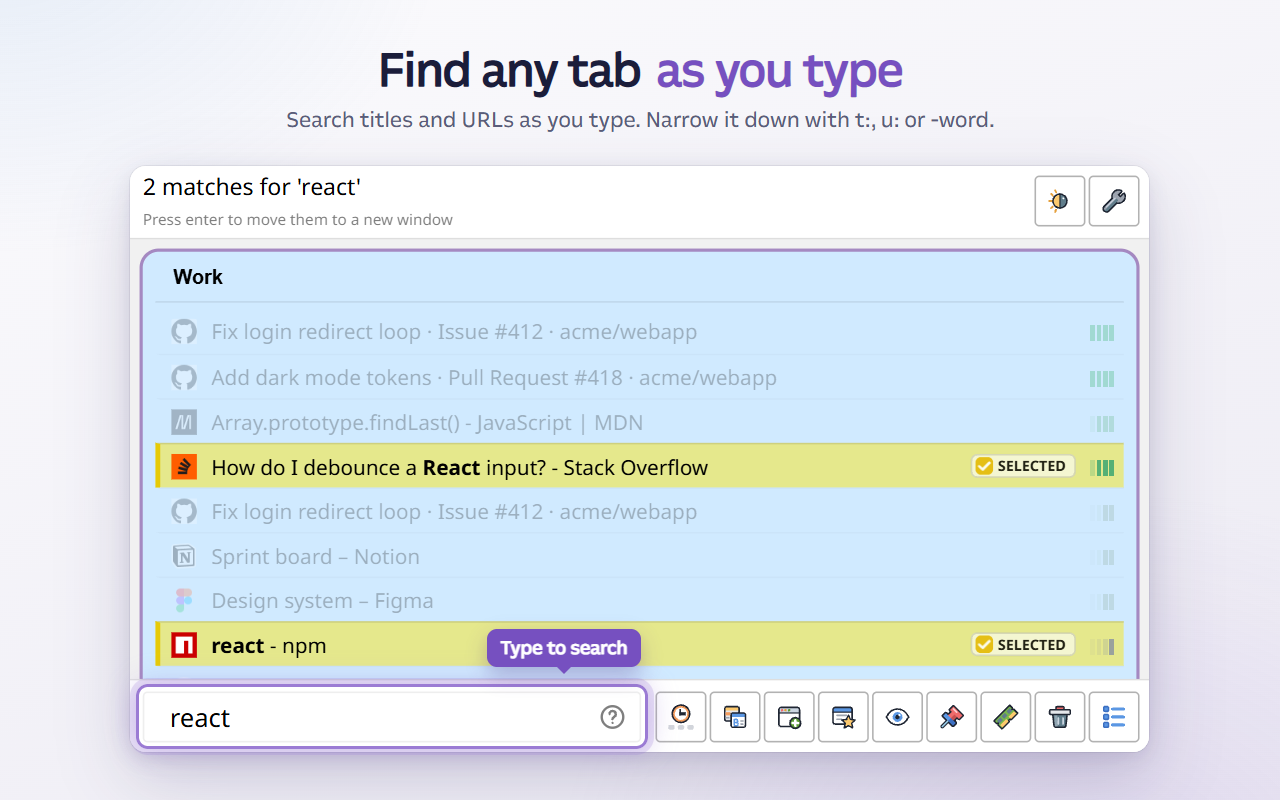This screenshot has width=1280, height=800.
Task: Open 'Add dark mode tokens' pull request row
Action: coord(640,378)
